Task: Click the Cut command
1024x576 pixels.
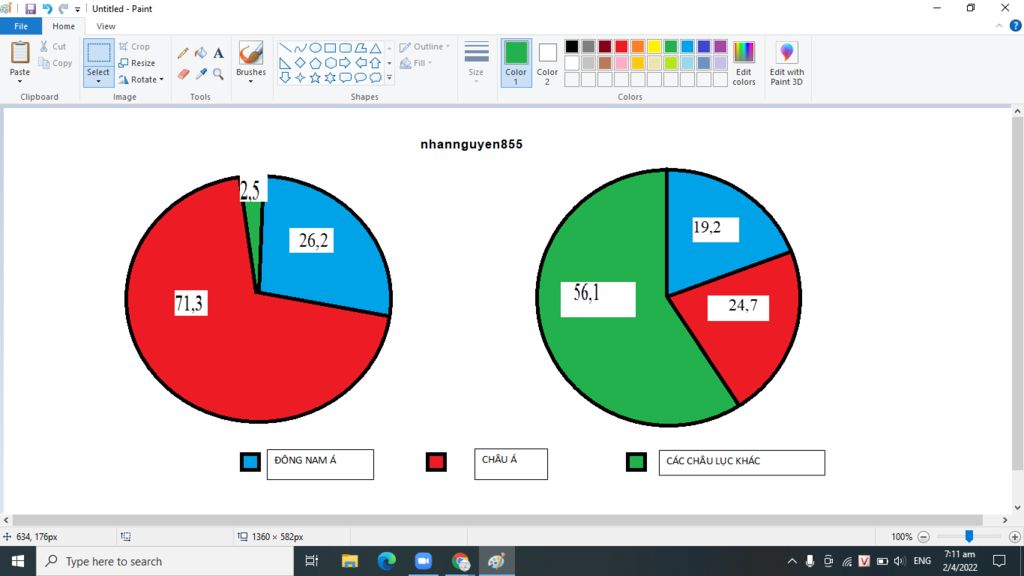Action: click(x=53, y=46)
